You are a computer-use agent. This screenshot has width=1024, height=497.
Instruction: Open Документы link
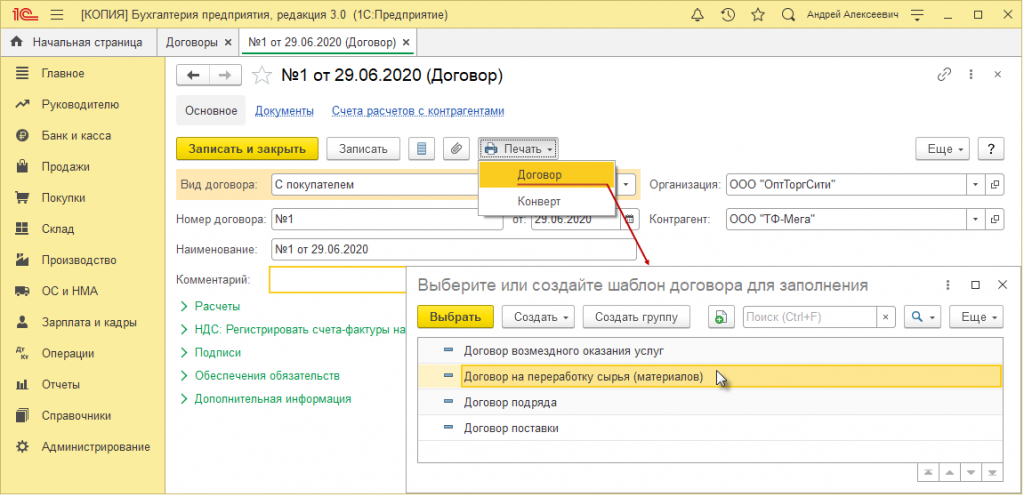pos(284,111)
